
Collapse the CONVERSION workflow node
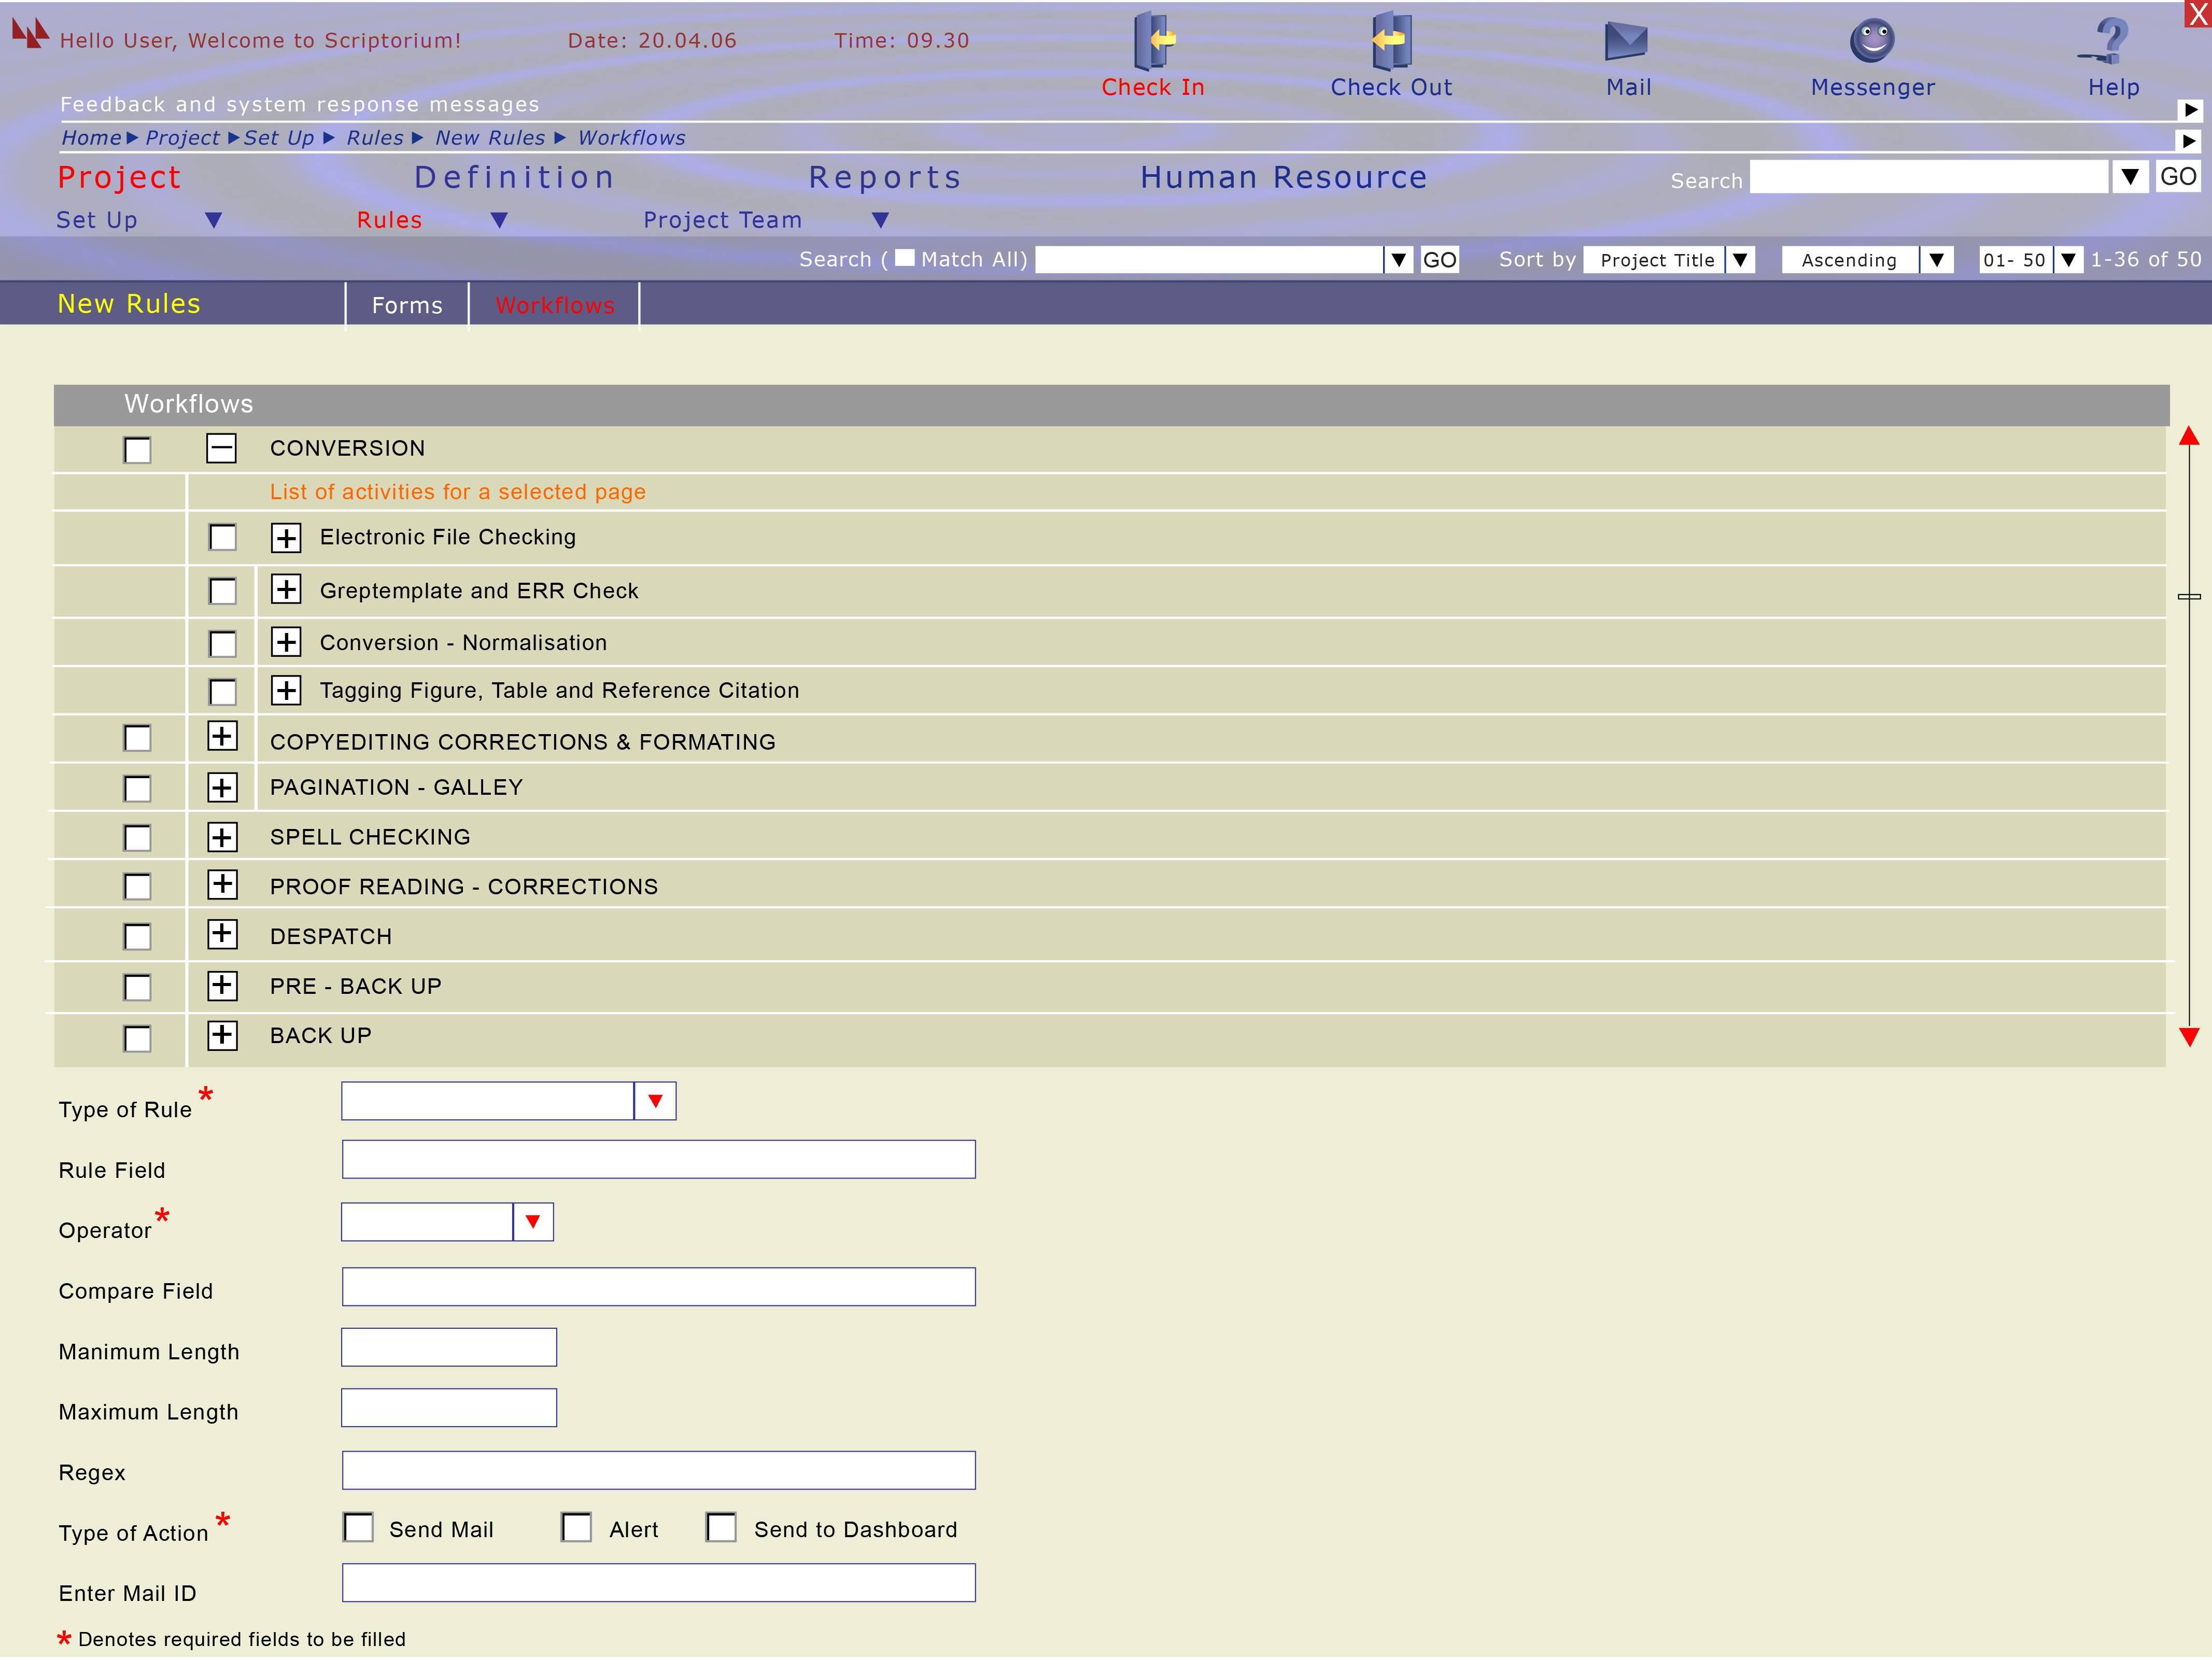tap(221, 448)
